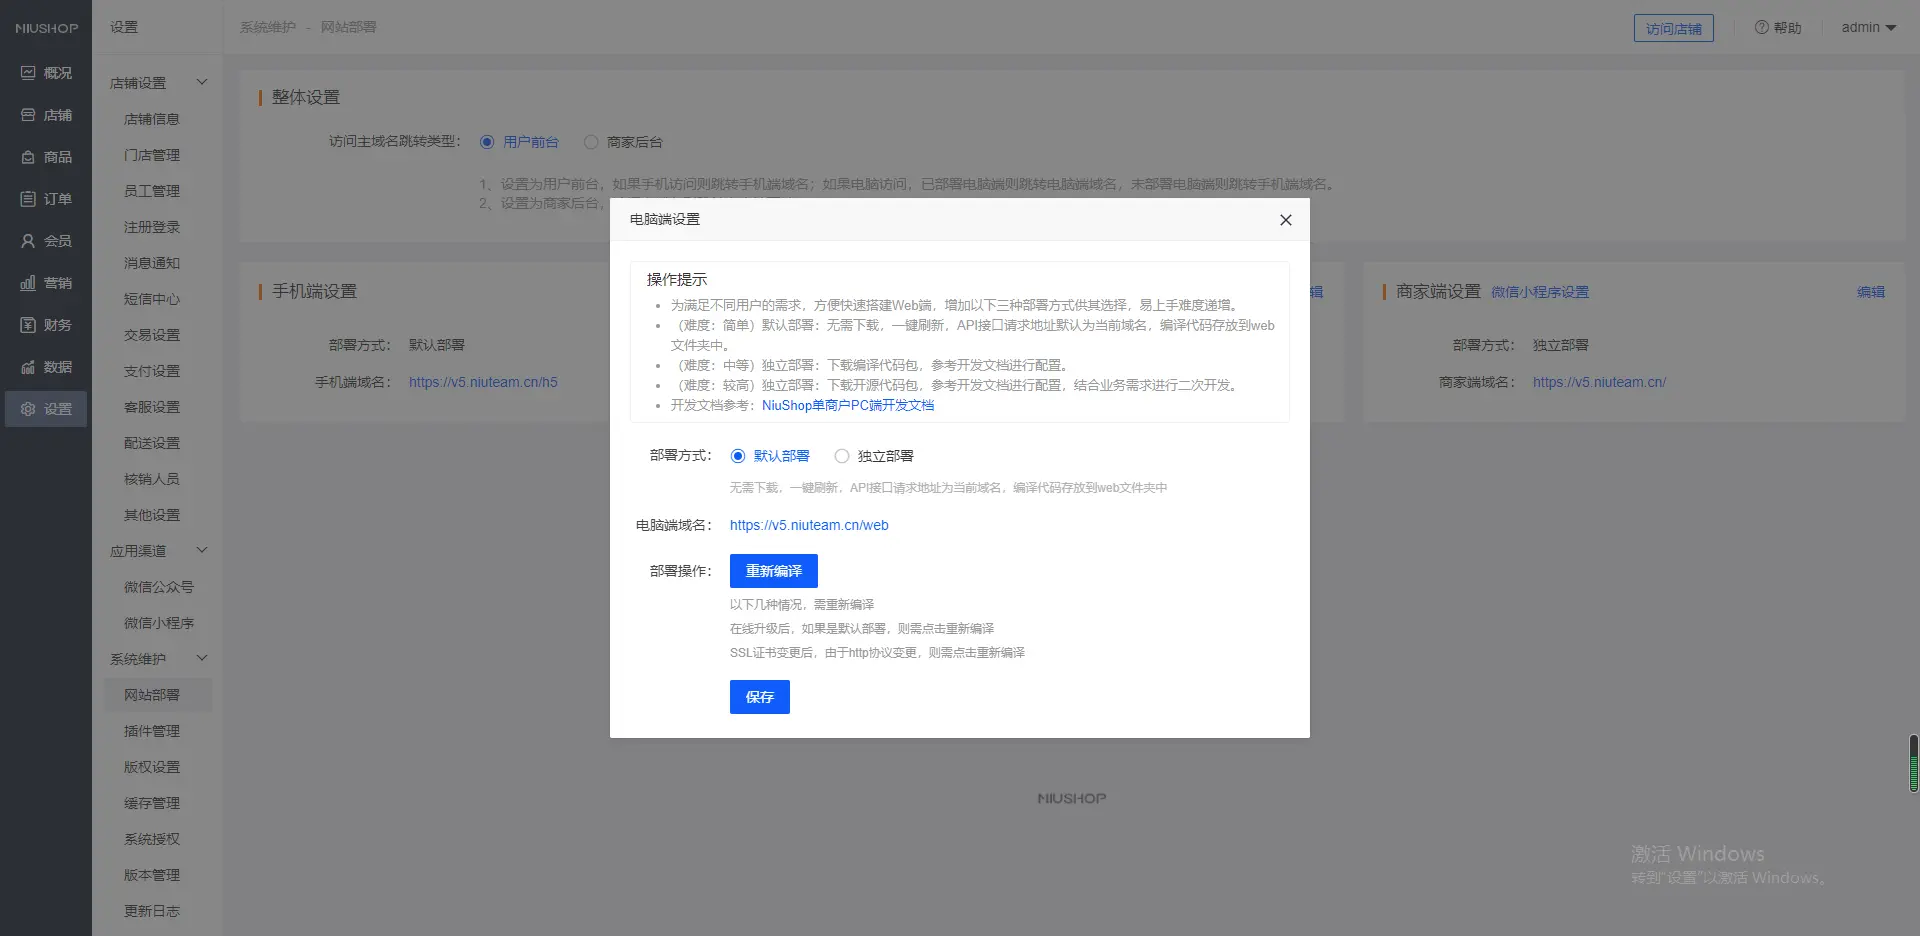Open the 数据 data statistics icon
The width and height of the screenshot is (1920, 936).
tap(28, 367)
